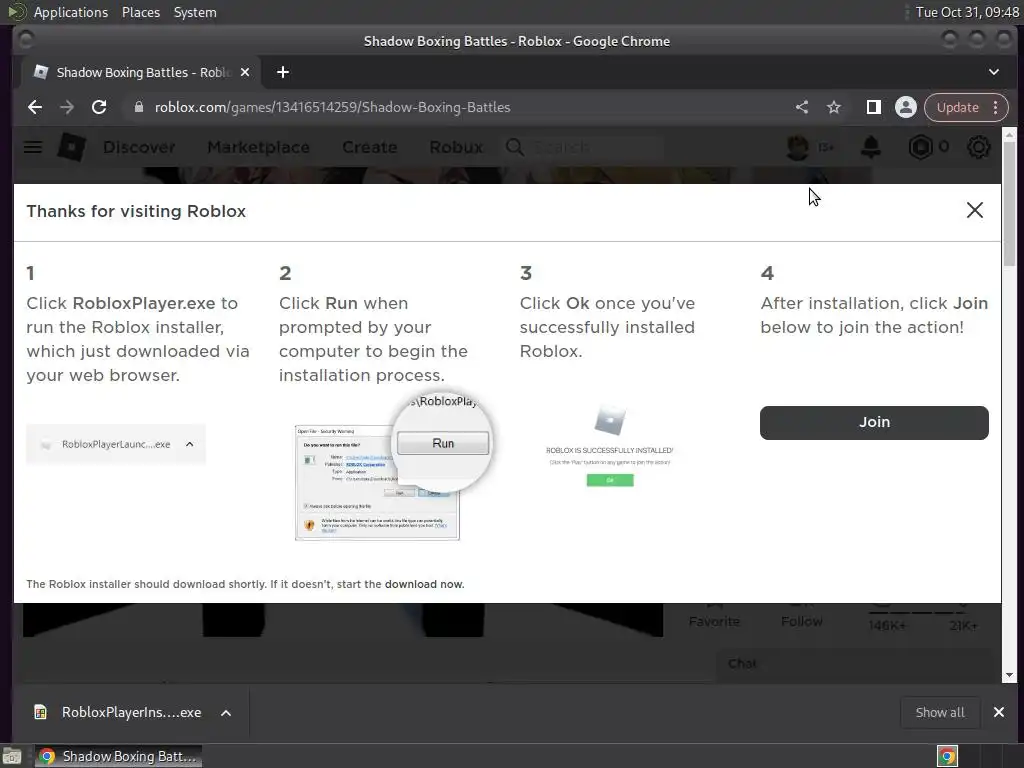The height and width of the screenshot is (768, 1024).
Task: Open the Roblox hamburger menu
Action: point(33,147)
